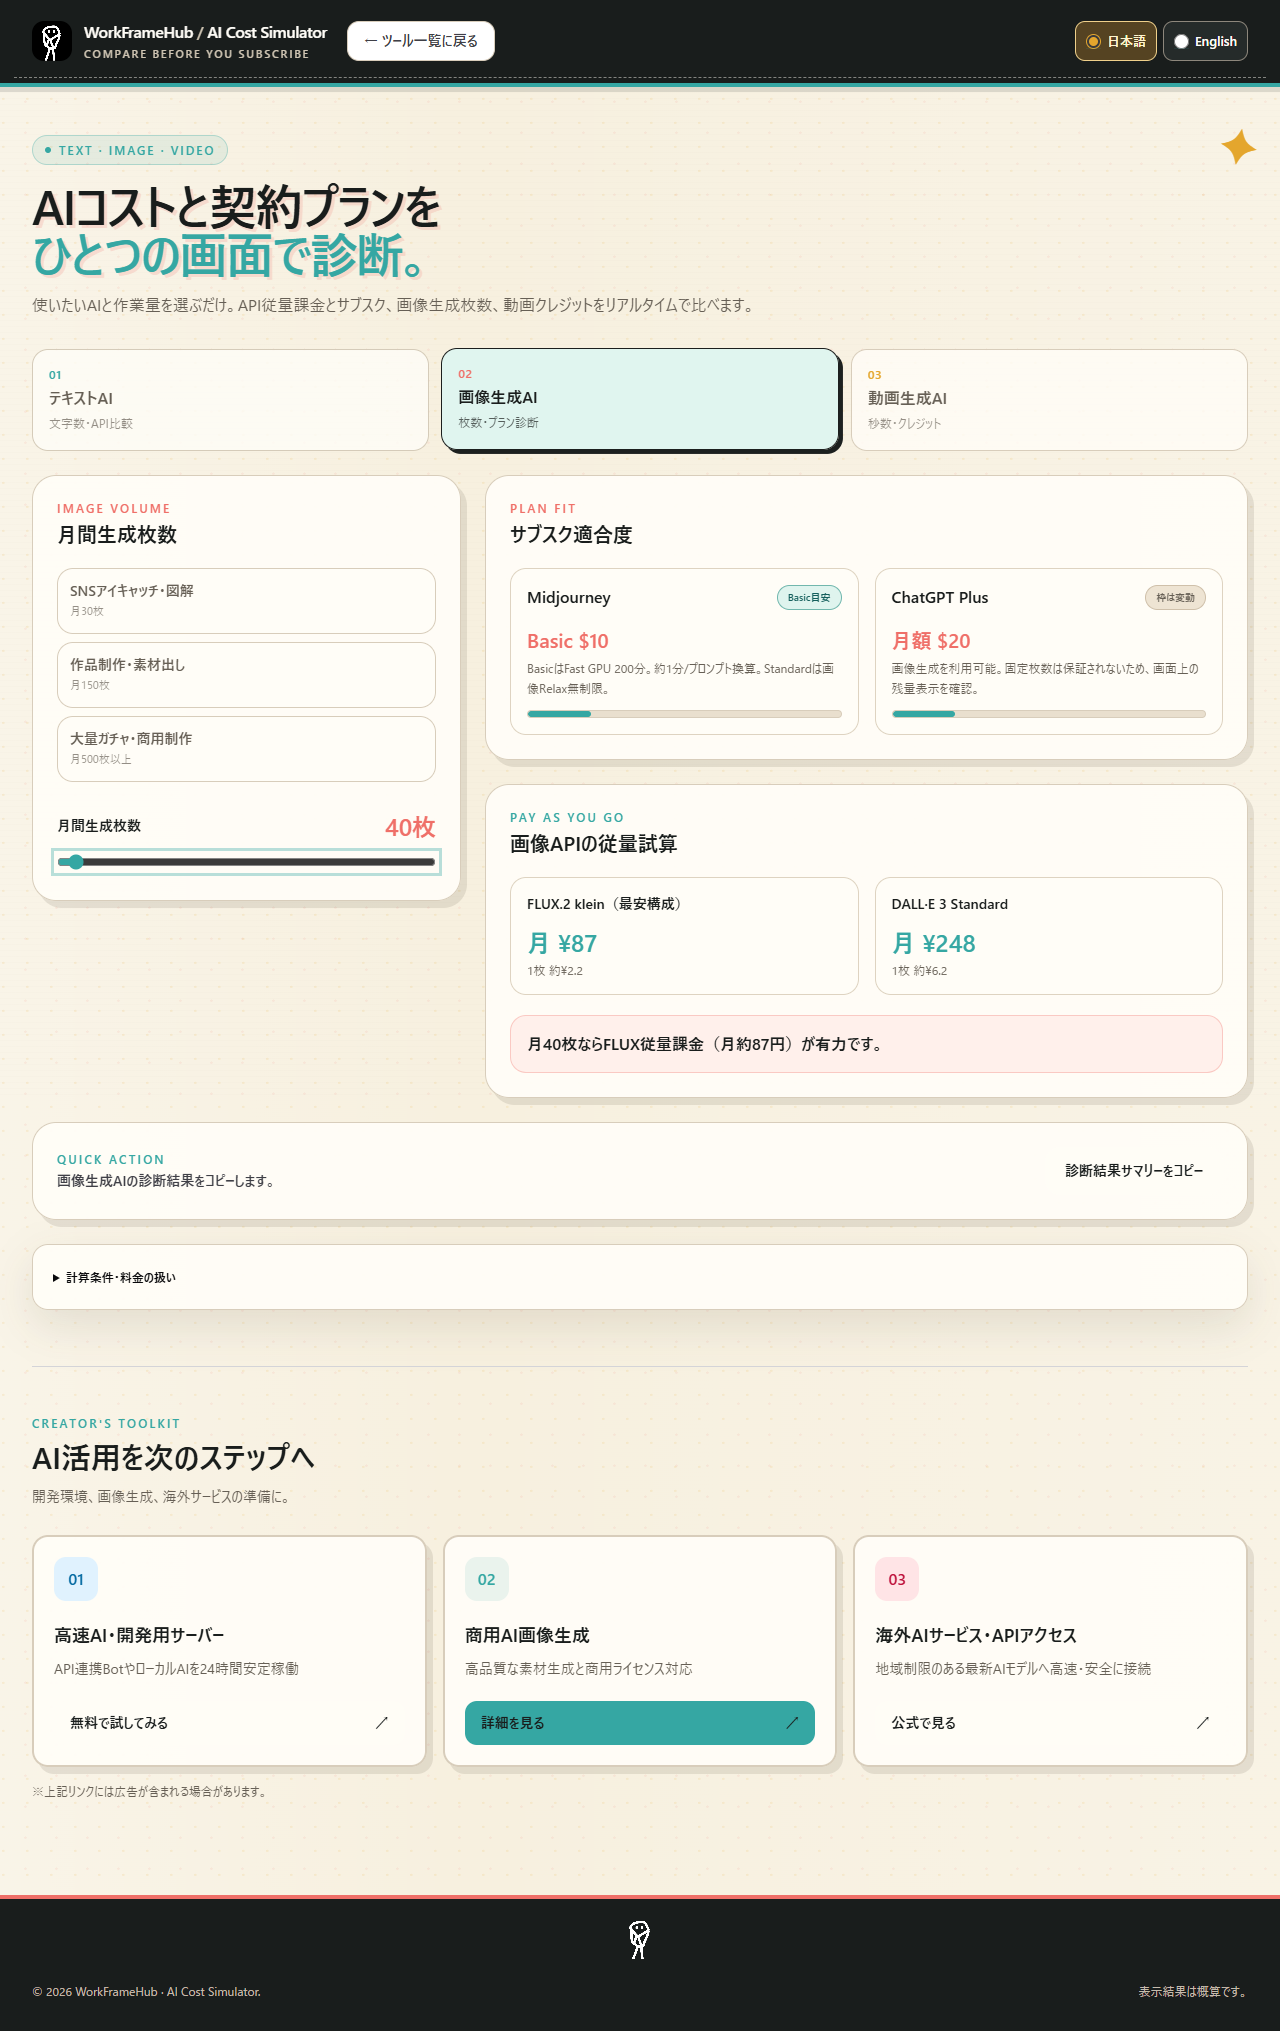Select the SNSアイキャッチ・図解 preset
Image resolution: width=1280 pixels, height=2031 pixels.
(x=246, y=601)
